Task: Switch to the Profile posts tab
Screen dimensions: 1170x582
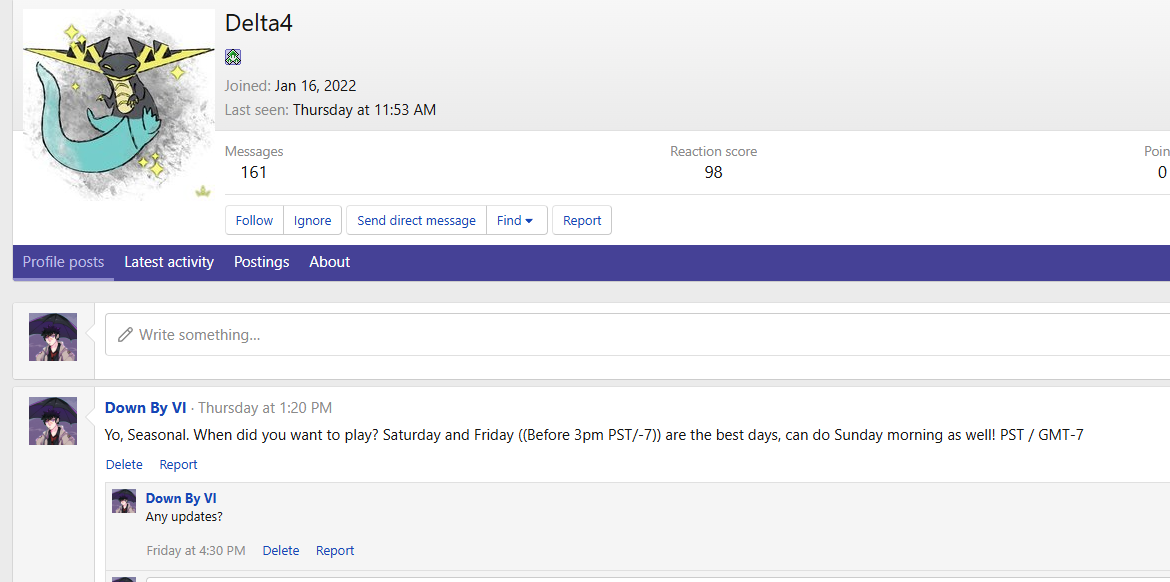Action: (63, 262)
